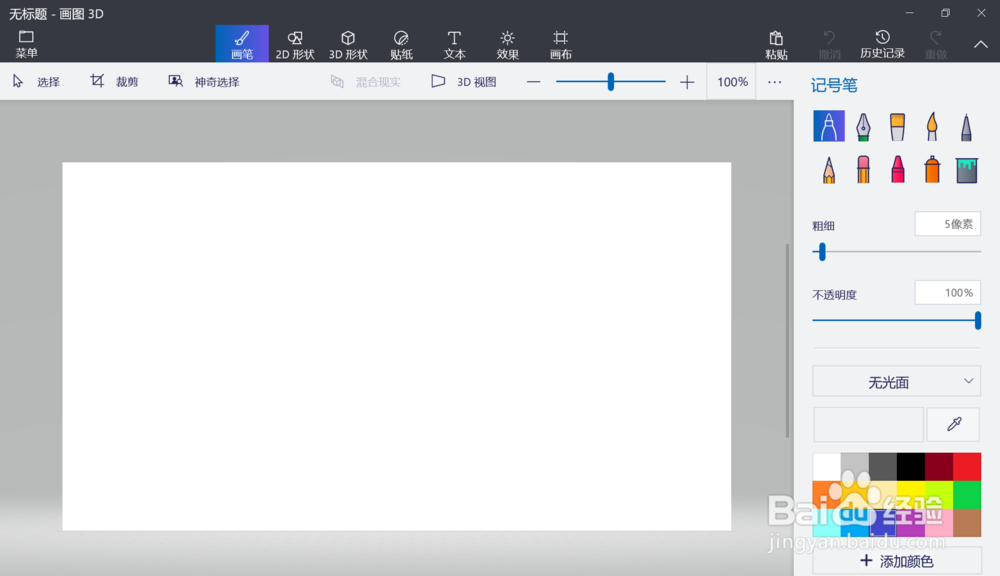The height and width of the screenshot is (576, 1000).
Task: Activate the 裁剪 crop tool
Action: click(x=114, y=82)
